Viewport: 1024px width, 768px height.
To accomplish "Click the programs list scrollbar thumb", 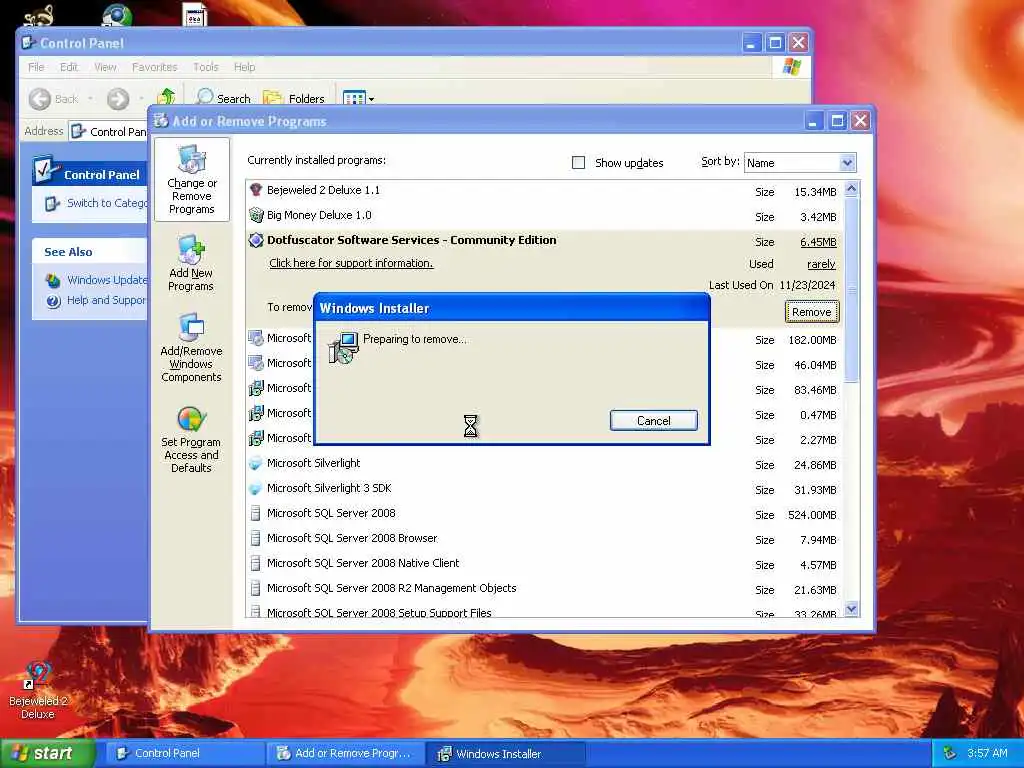I will coord(851,289).
